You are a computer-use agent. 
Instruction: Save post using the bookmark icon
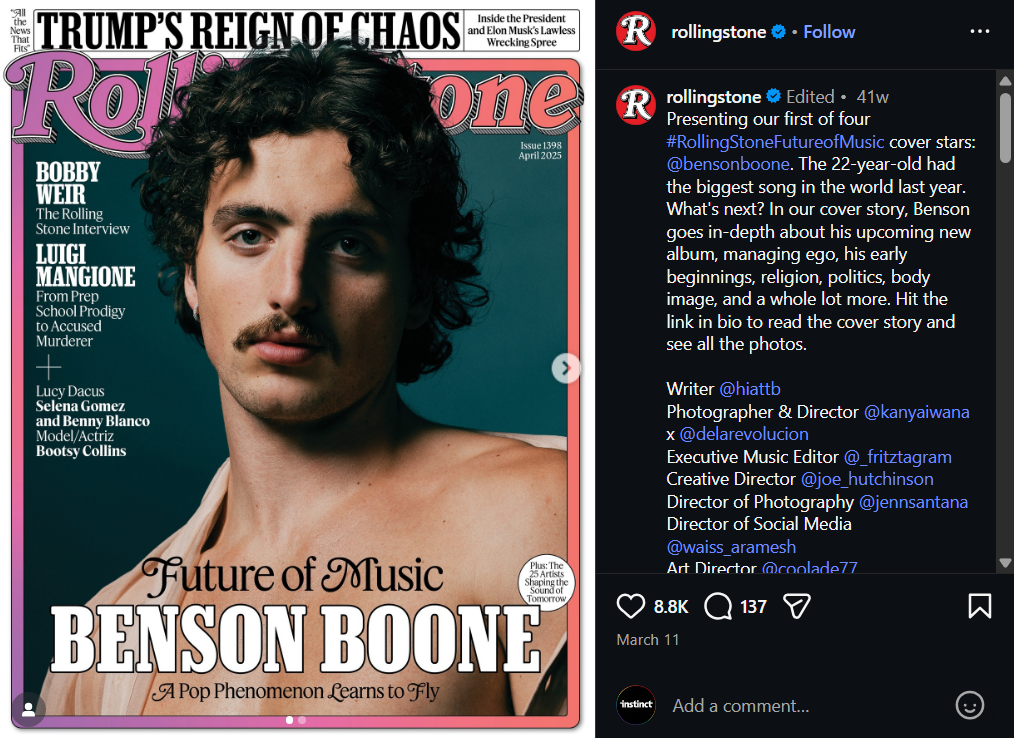pyautogui.click(x=979, y=606)
